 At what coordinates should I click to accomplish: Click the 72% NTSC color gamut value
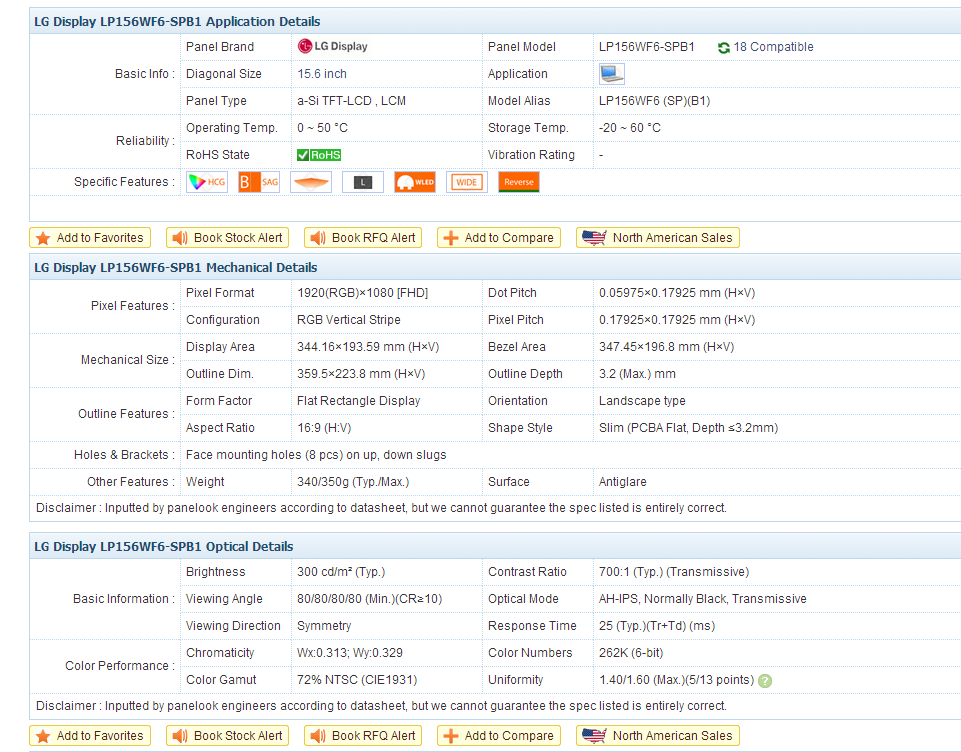[x=357, y=680]
